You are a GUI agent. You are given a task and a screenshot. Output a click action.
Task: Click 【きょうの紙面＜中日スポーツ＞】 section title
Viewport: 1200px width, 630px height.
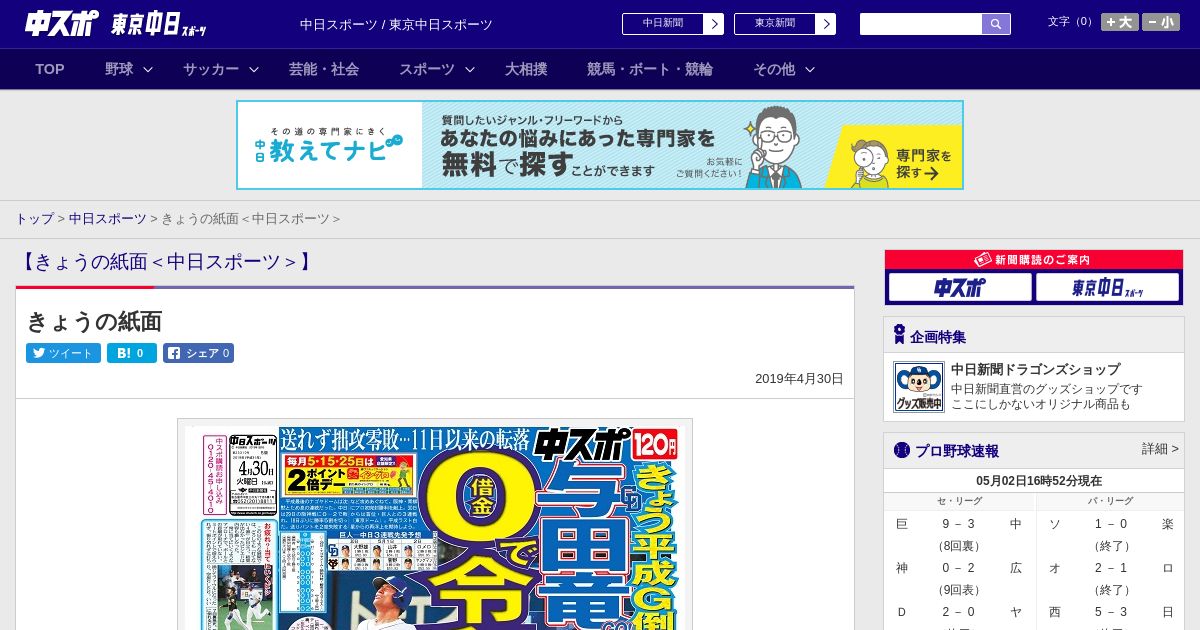click(x=166, y=262)
